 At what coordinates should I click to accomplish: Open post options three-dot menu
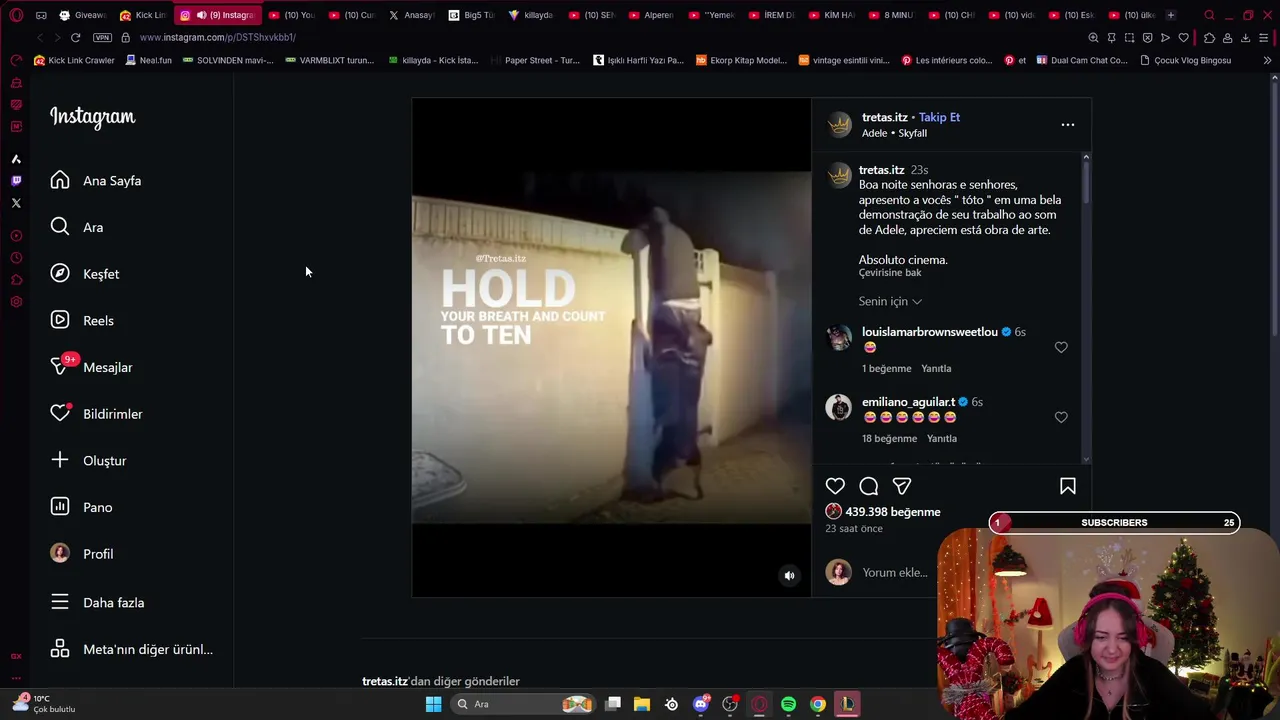(x=1068, y=125)
